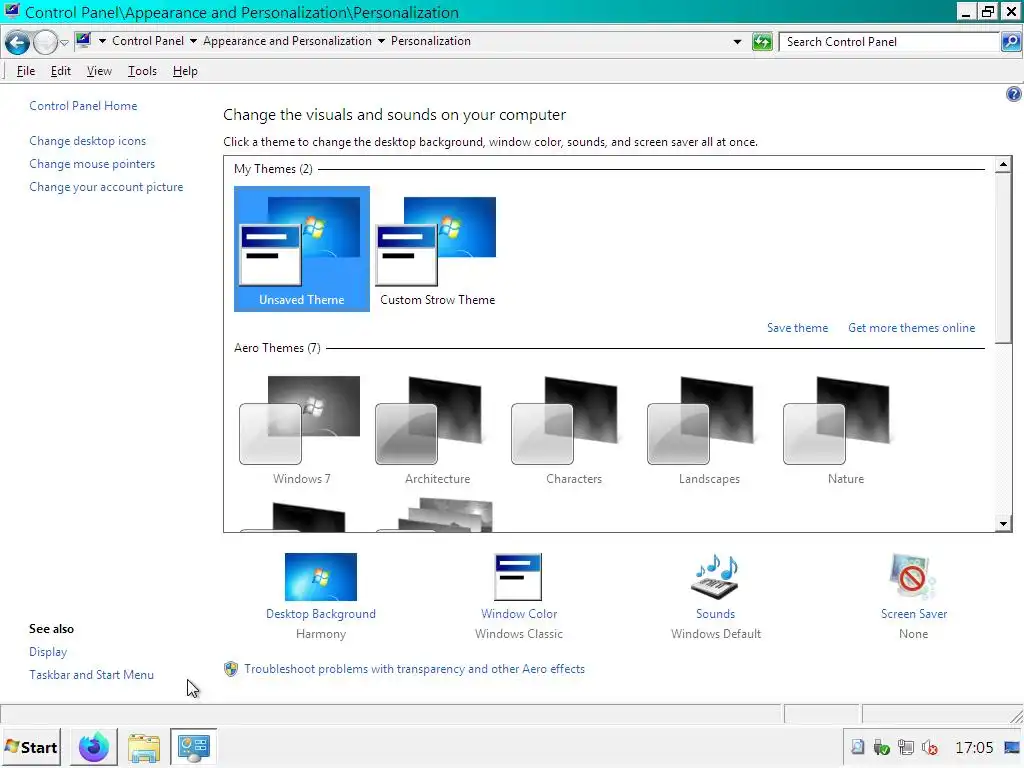Open the Screen Saver icon
Screen dimensions: 1024x768
913,577
